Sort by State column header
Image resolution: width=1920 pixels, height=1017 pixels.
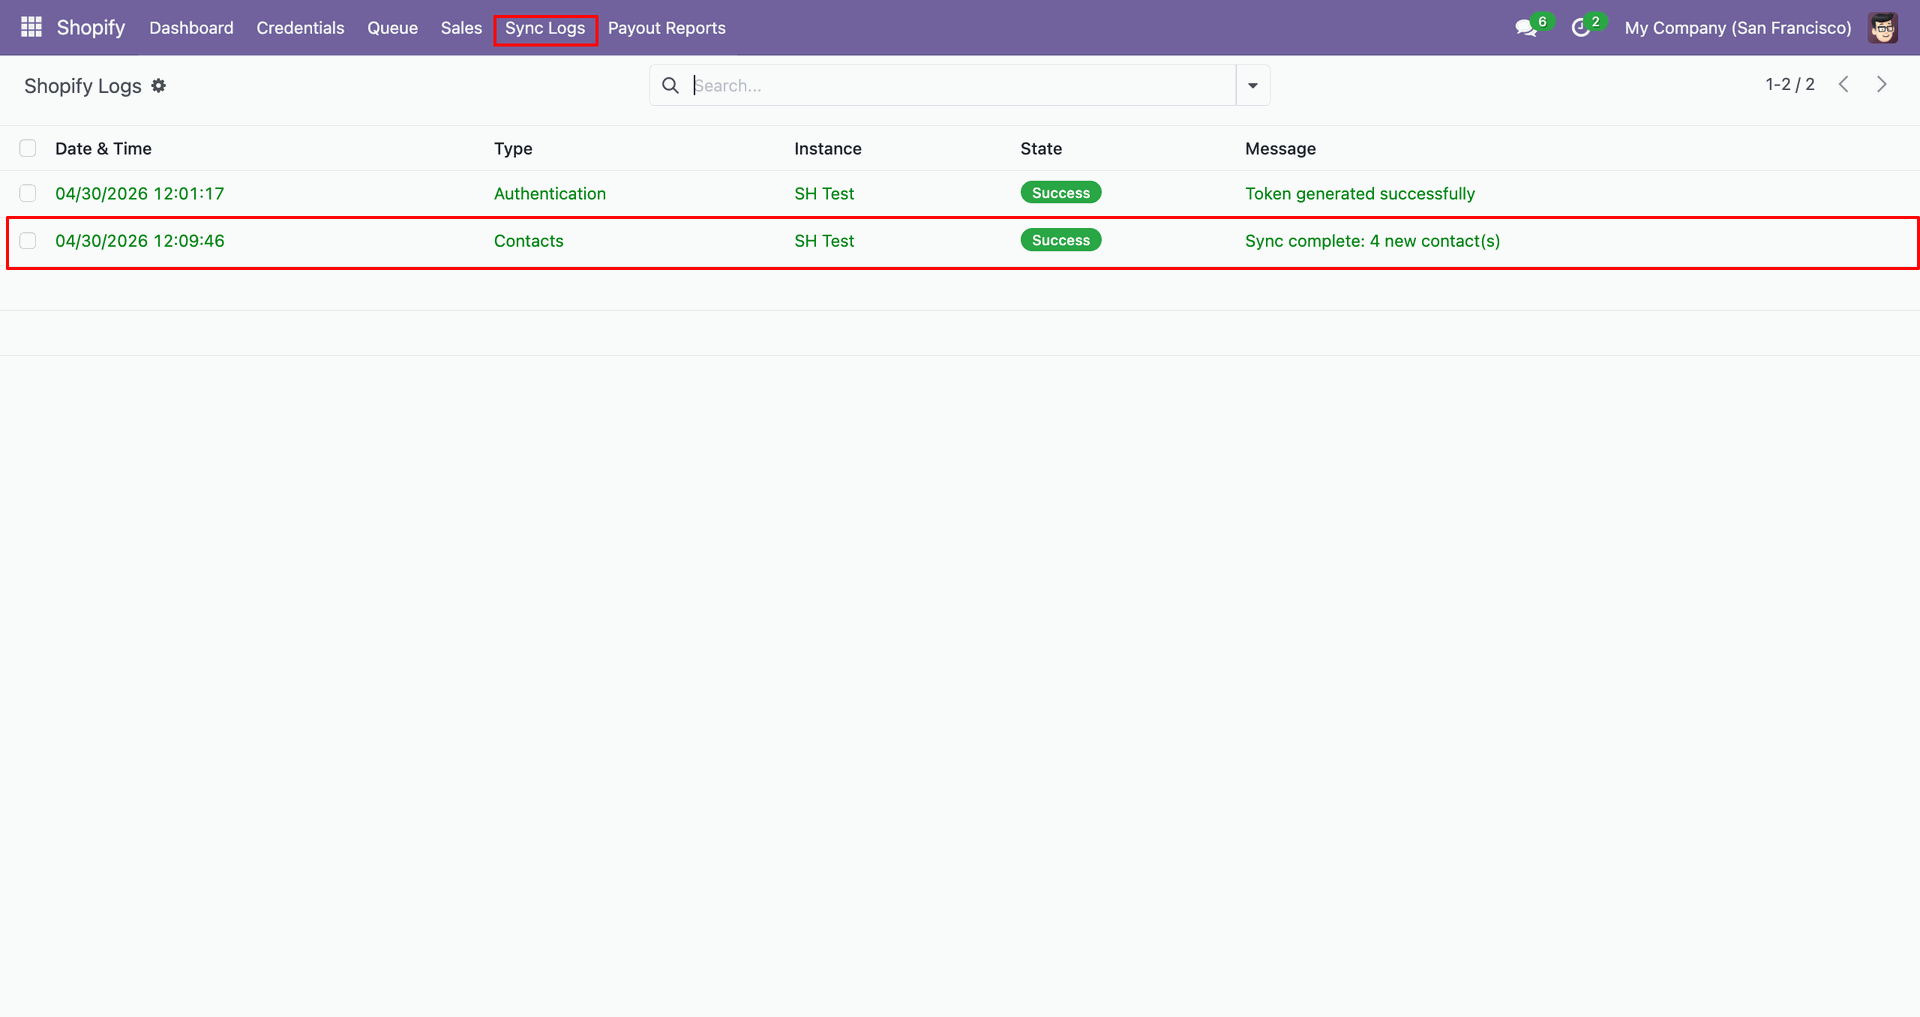[x=1041, y=148]
